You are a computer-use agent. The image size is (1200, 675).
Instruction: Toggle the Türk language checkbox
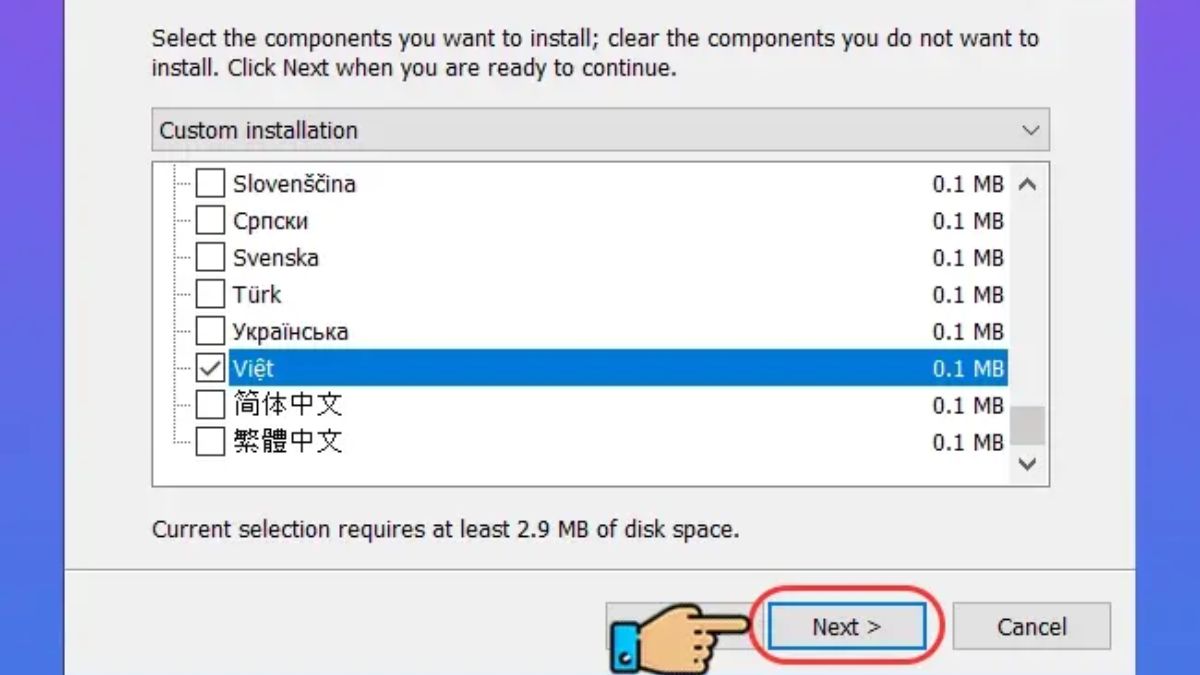pos(210,295)
